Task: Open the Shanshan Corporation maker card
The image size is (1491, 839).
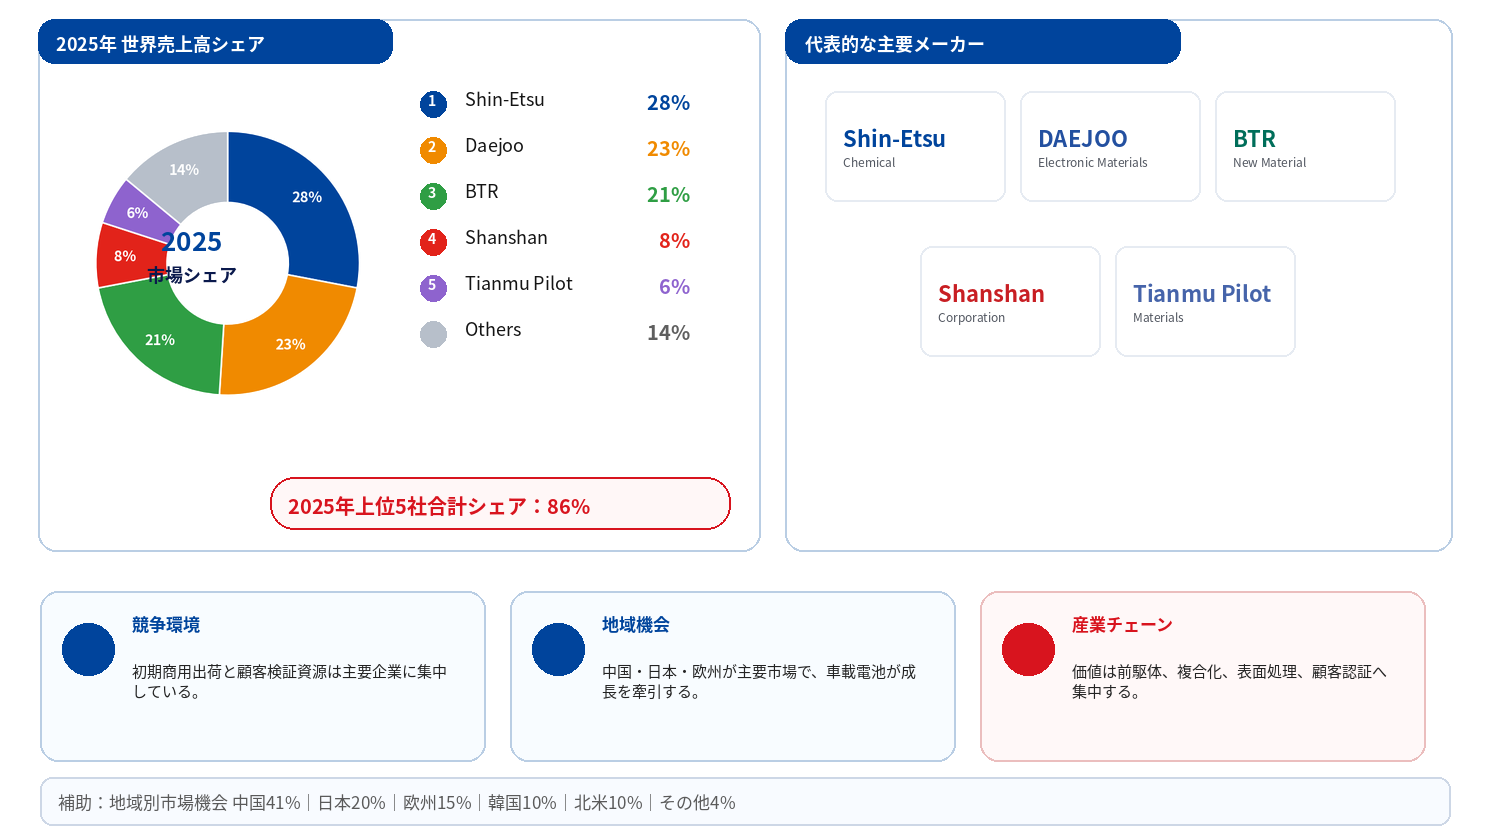Action: pos(1010,302)
